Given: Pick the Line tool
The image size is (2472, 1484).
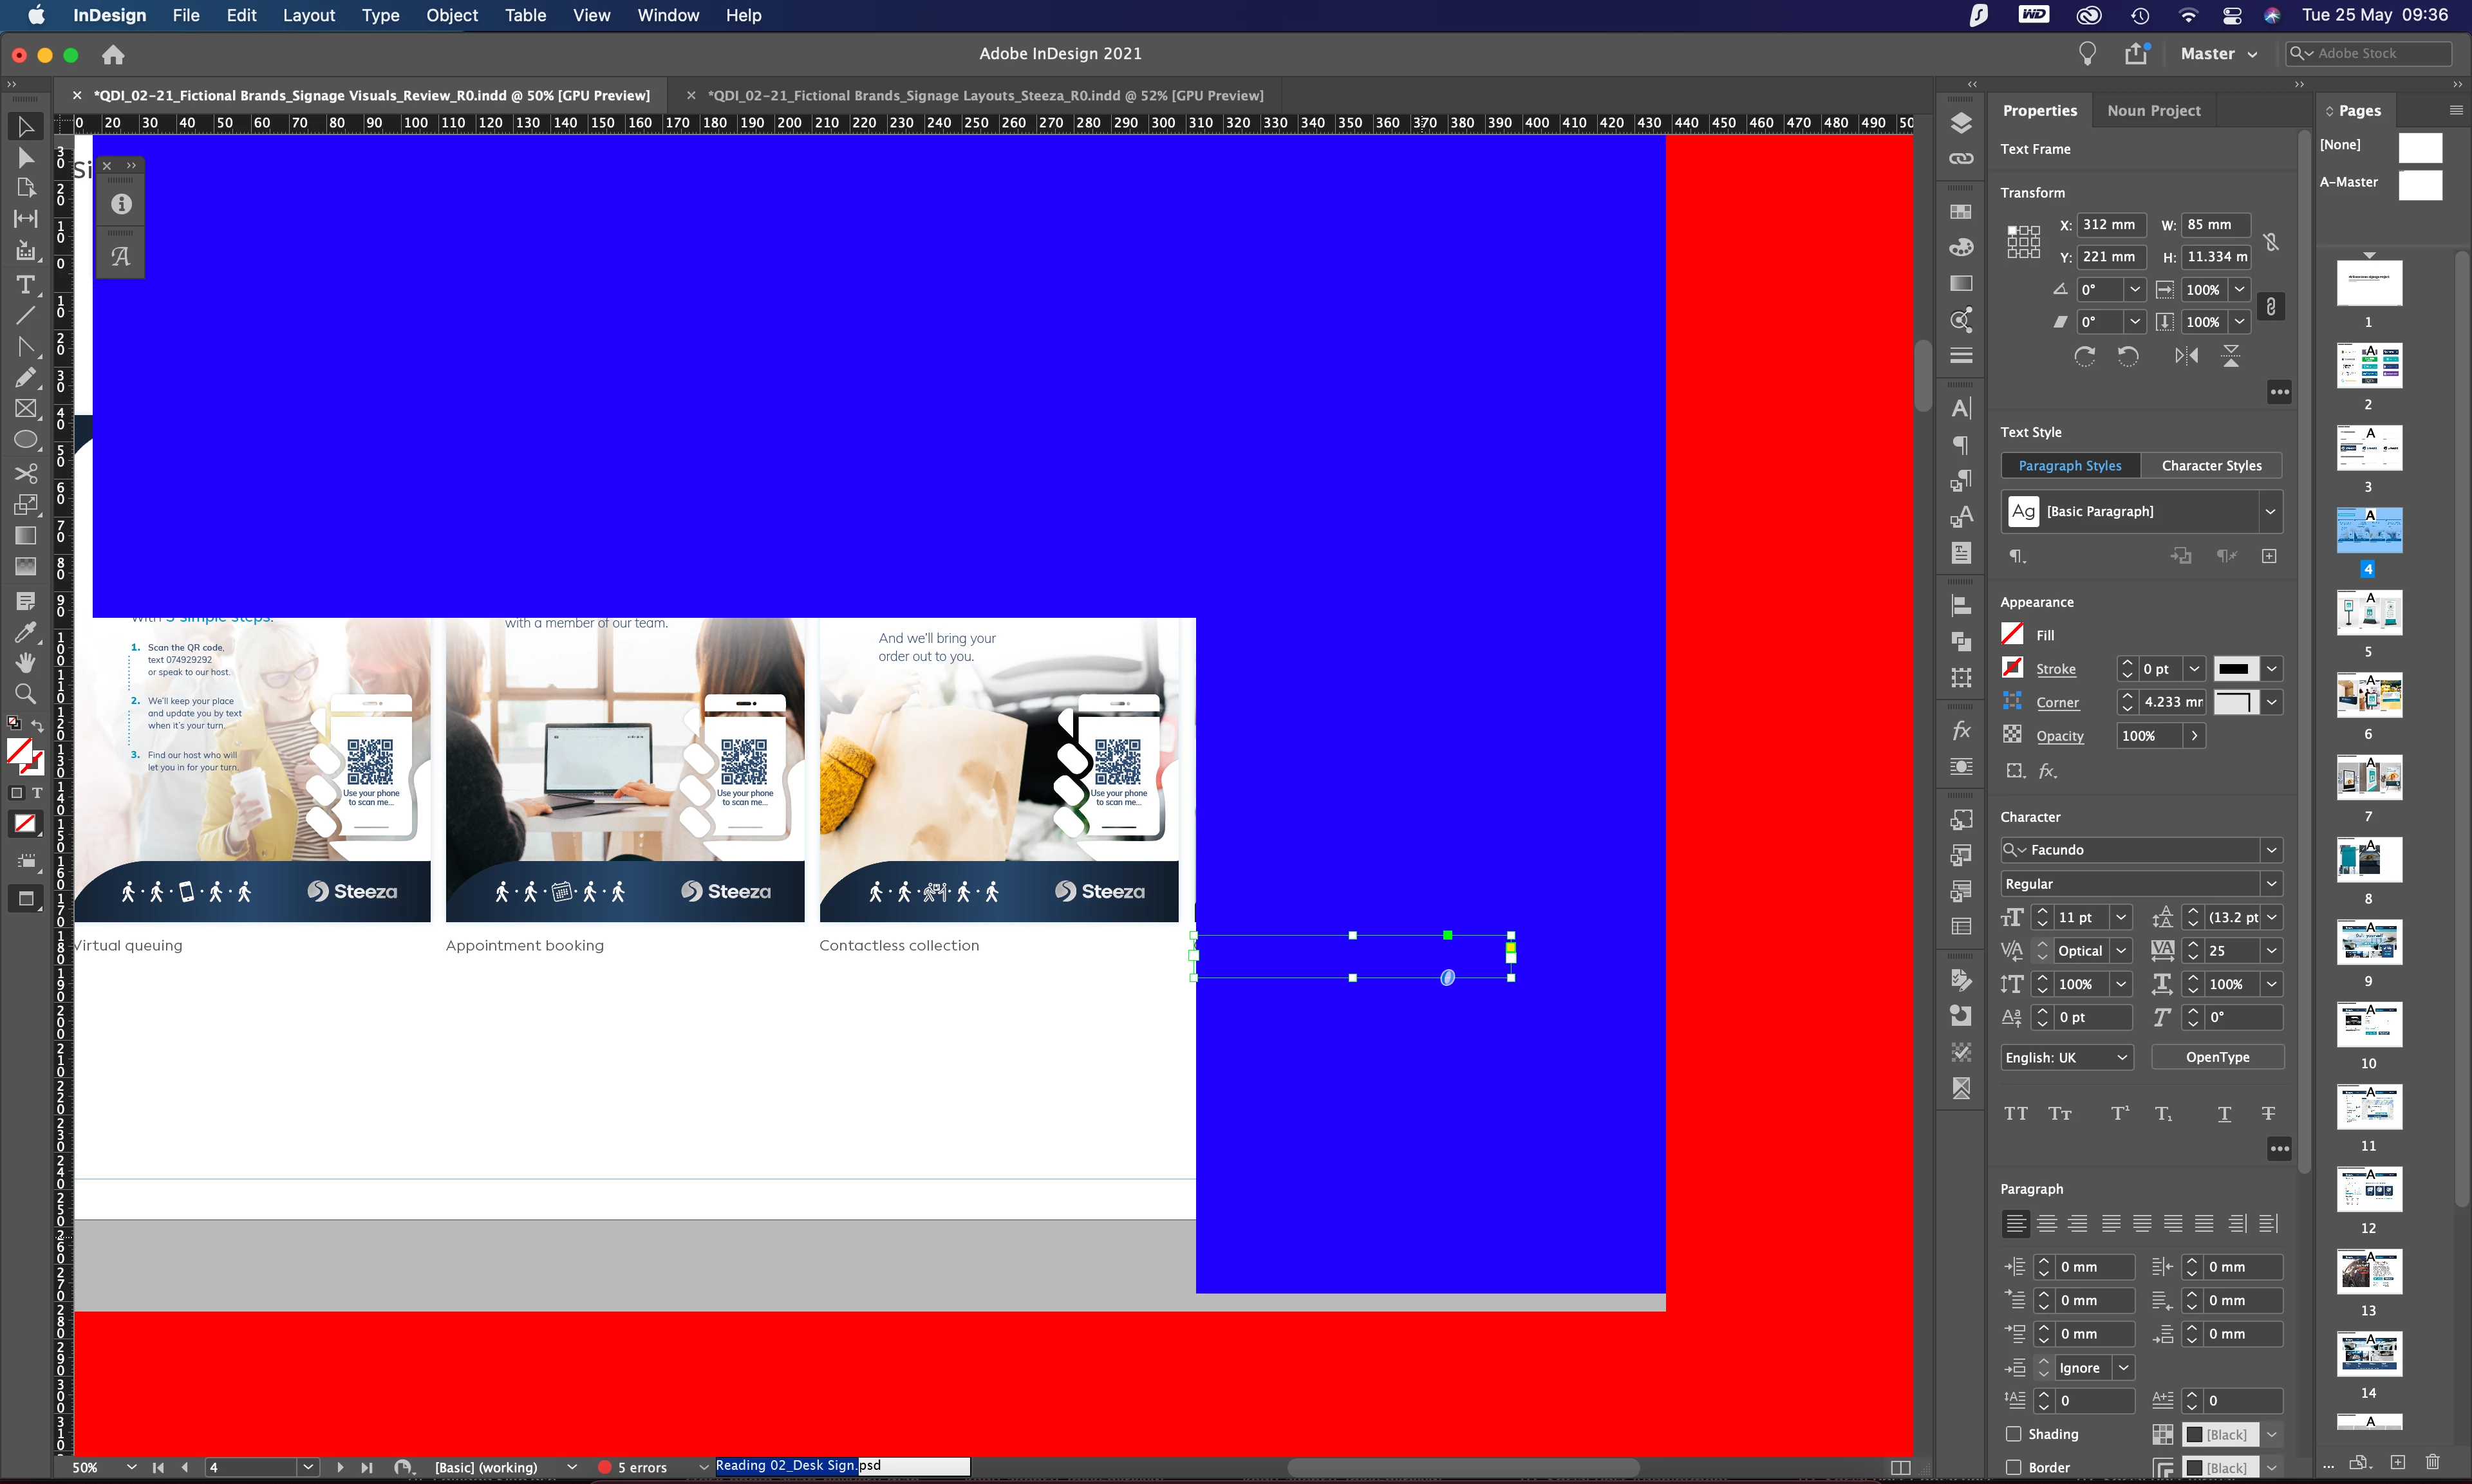Looking at the screenshot, I should tap(26, 316).
